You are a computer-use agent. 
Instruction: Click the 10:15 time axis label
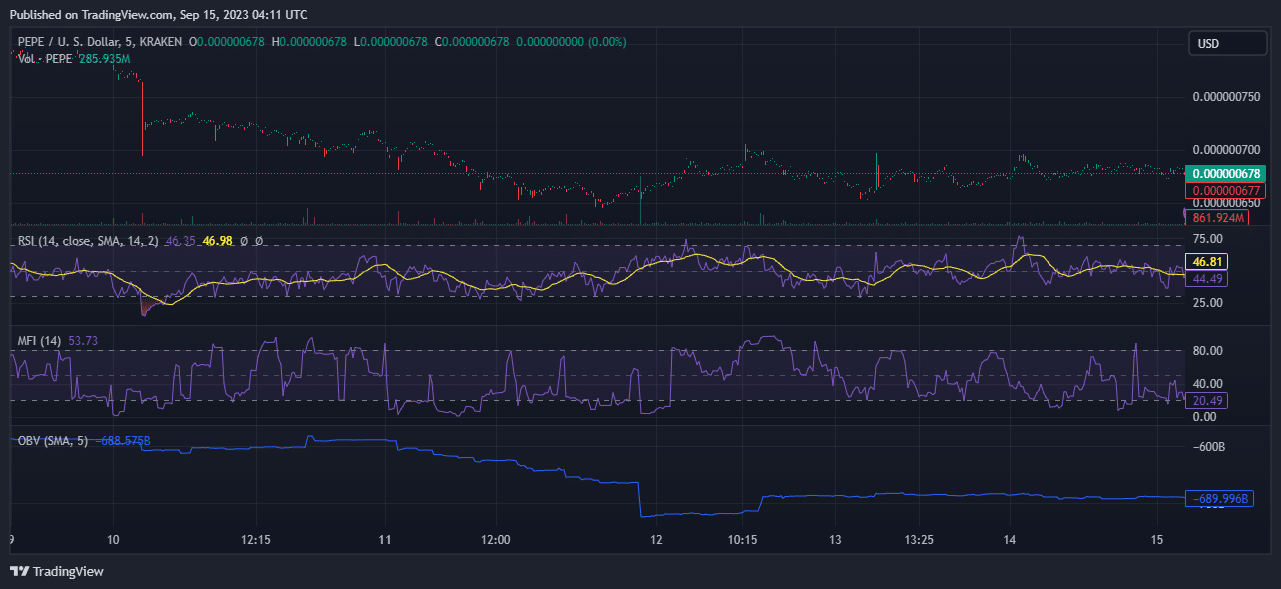pos(742,539)
